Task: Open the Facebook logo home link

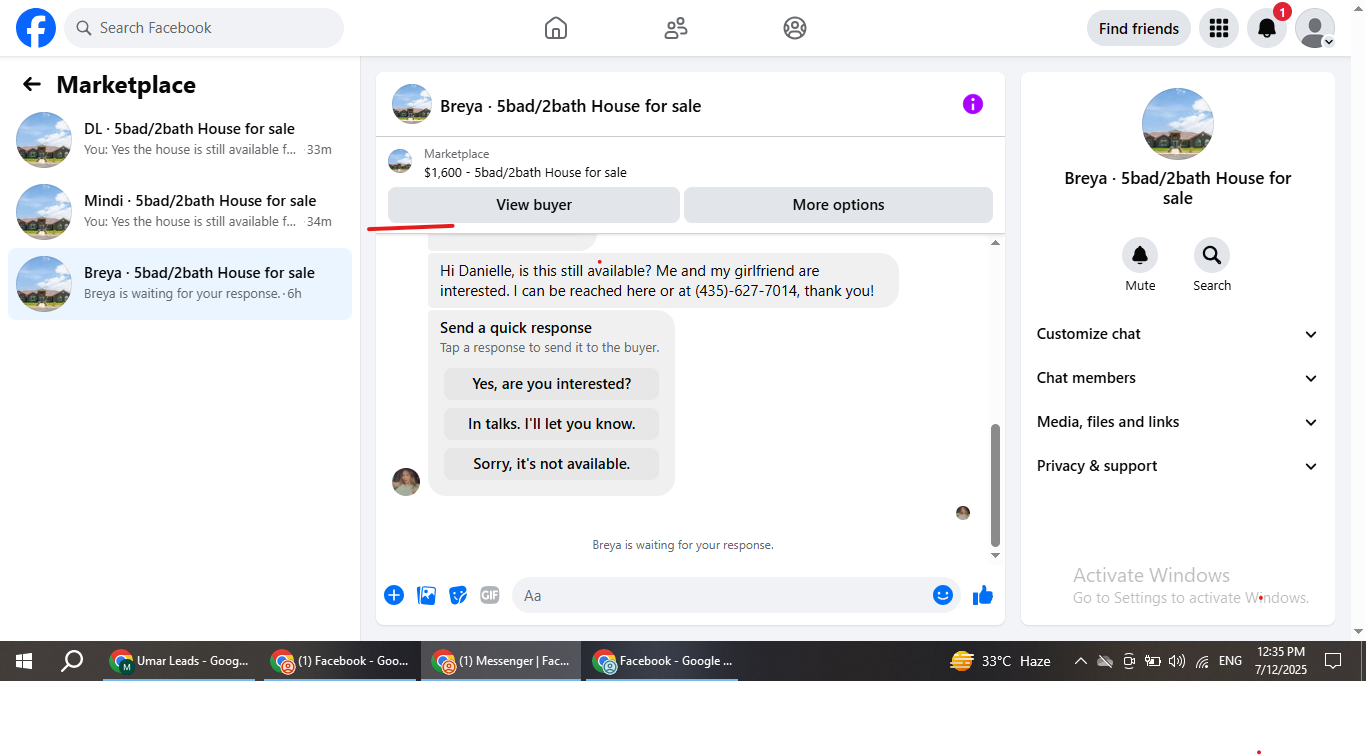Action: pos(36,28)
